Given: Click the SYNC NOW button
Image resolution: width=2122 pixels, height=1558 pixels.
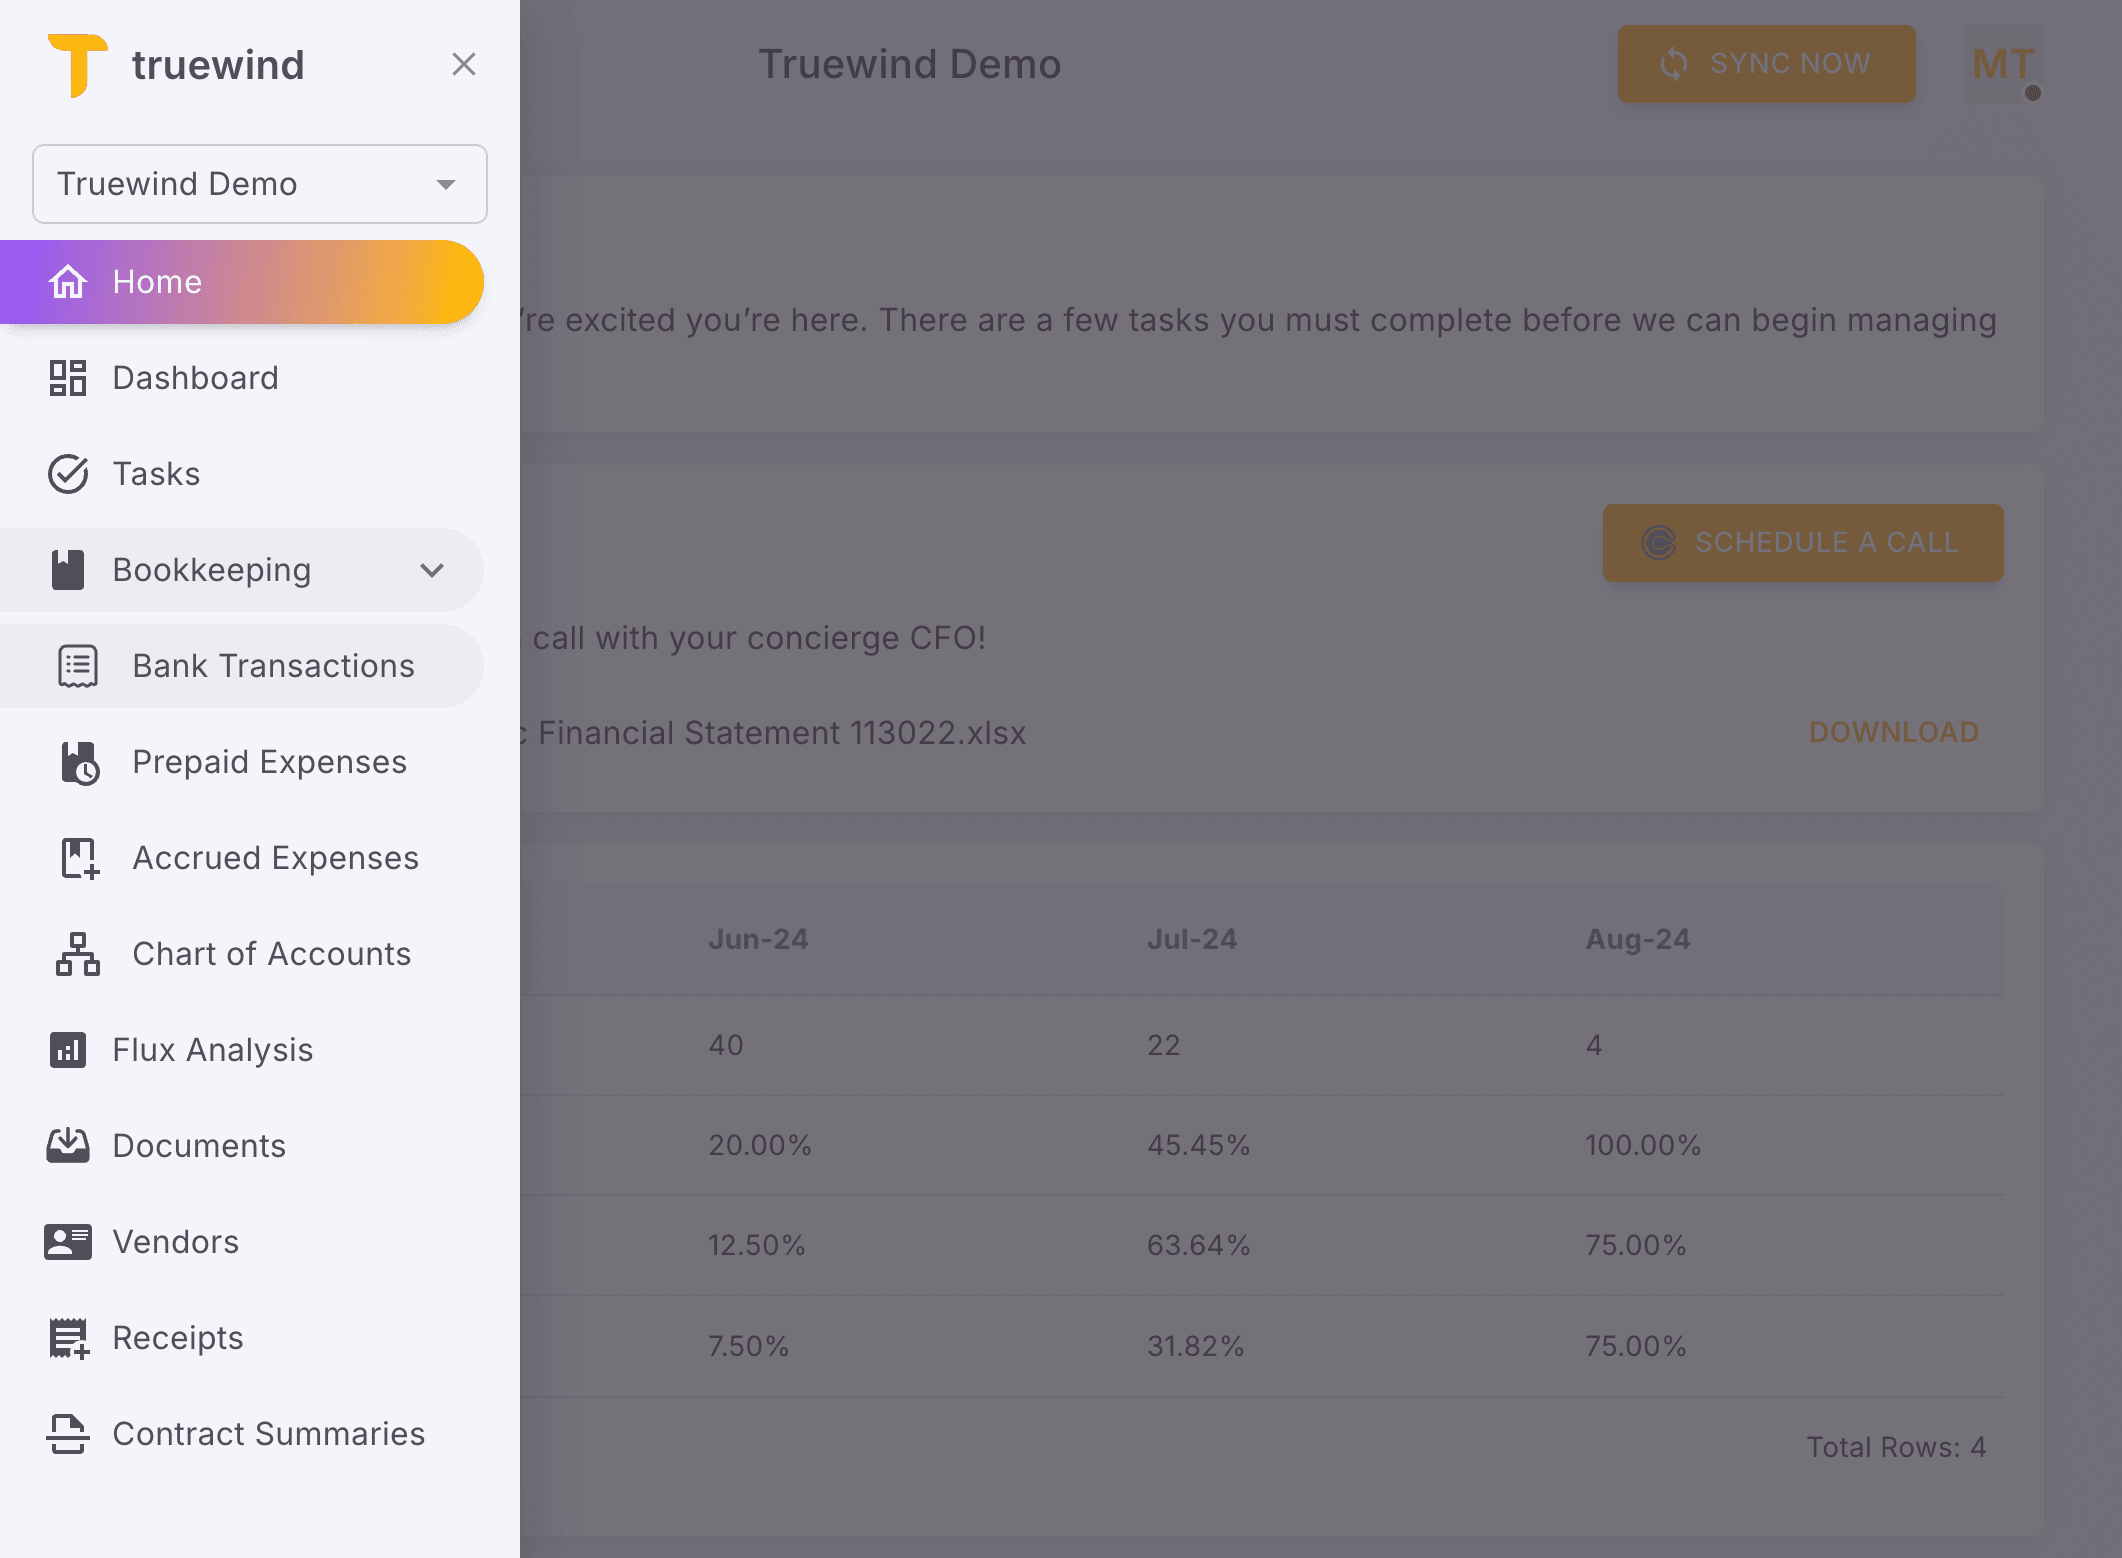Looking at the screenshot, I should click(x=1766, y=63).
